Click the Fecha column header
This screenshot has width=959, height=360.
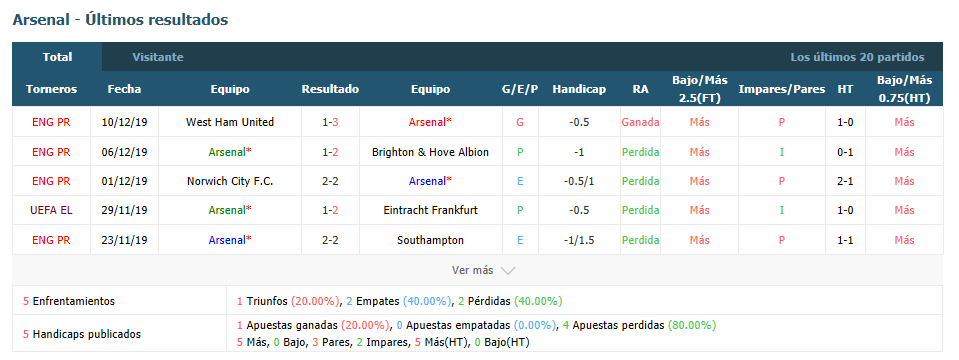point(124,89)
